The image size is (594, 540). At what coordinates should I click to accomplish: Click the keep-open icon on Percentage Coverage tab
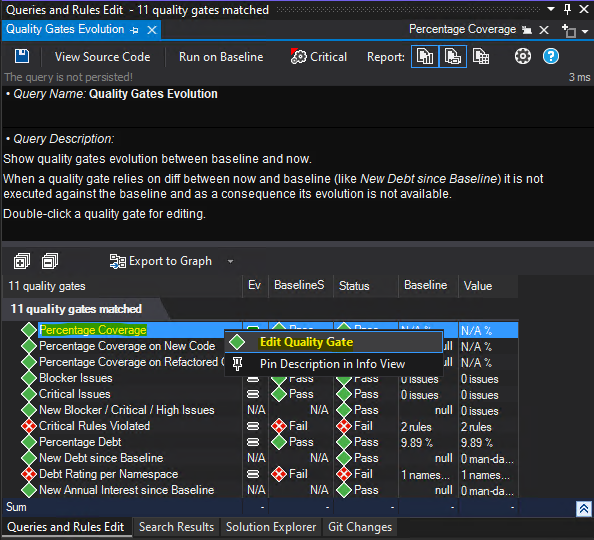click(x=527, y=30)
